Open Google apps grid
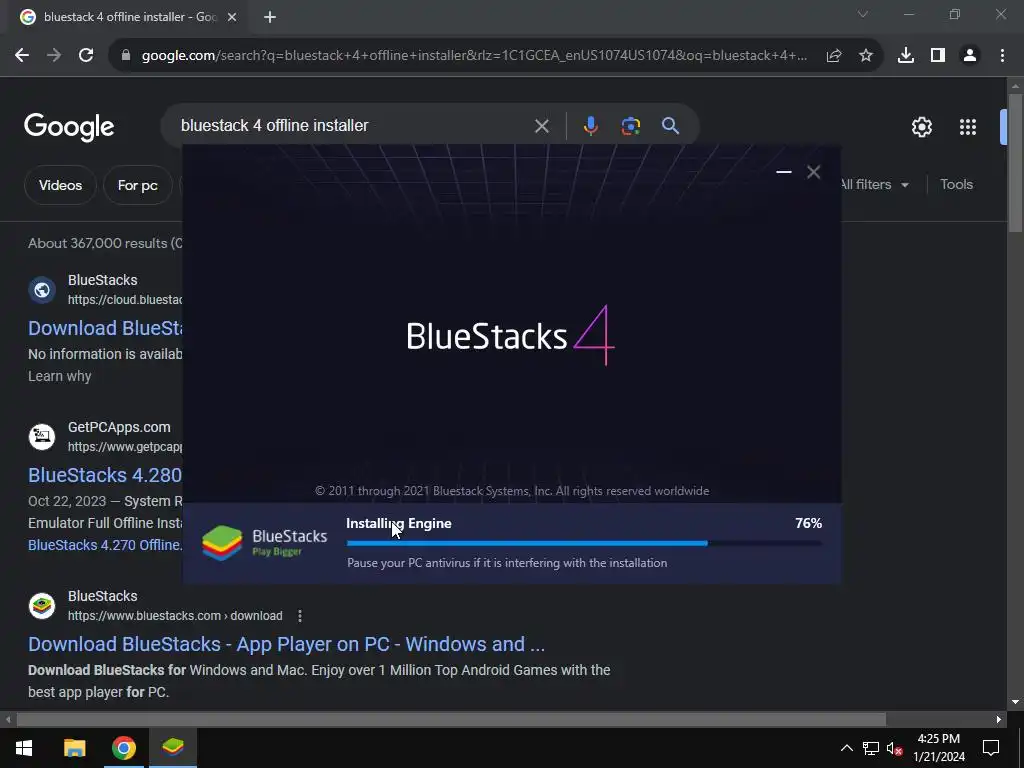Screen dimensions: 1024x768 coord(968,127)
